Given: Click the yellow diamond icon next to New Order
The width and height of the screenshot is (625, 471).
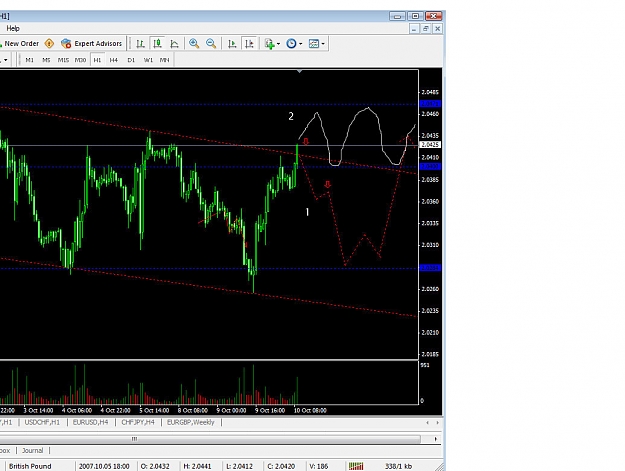Looking at the screenshot, I should pyautogui.click(x=49, y=43).
